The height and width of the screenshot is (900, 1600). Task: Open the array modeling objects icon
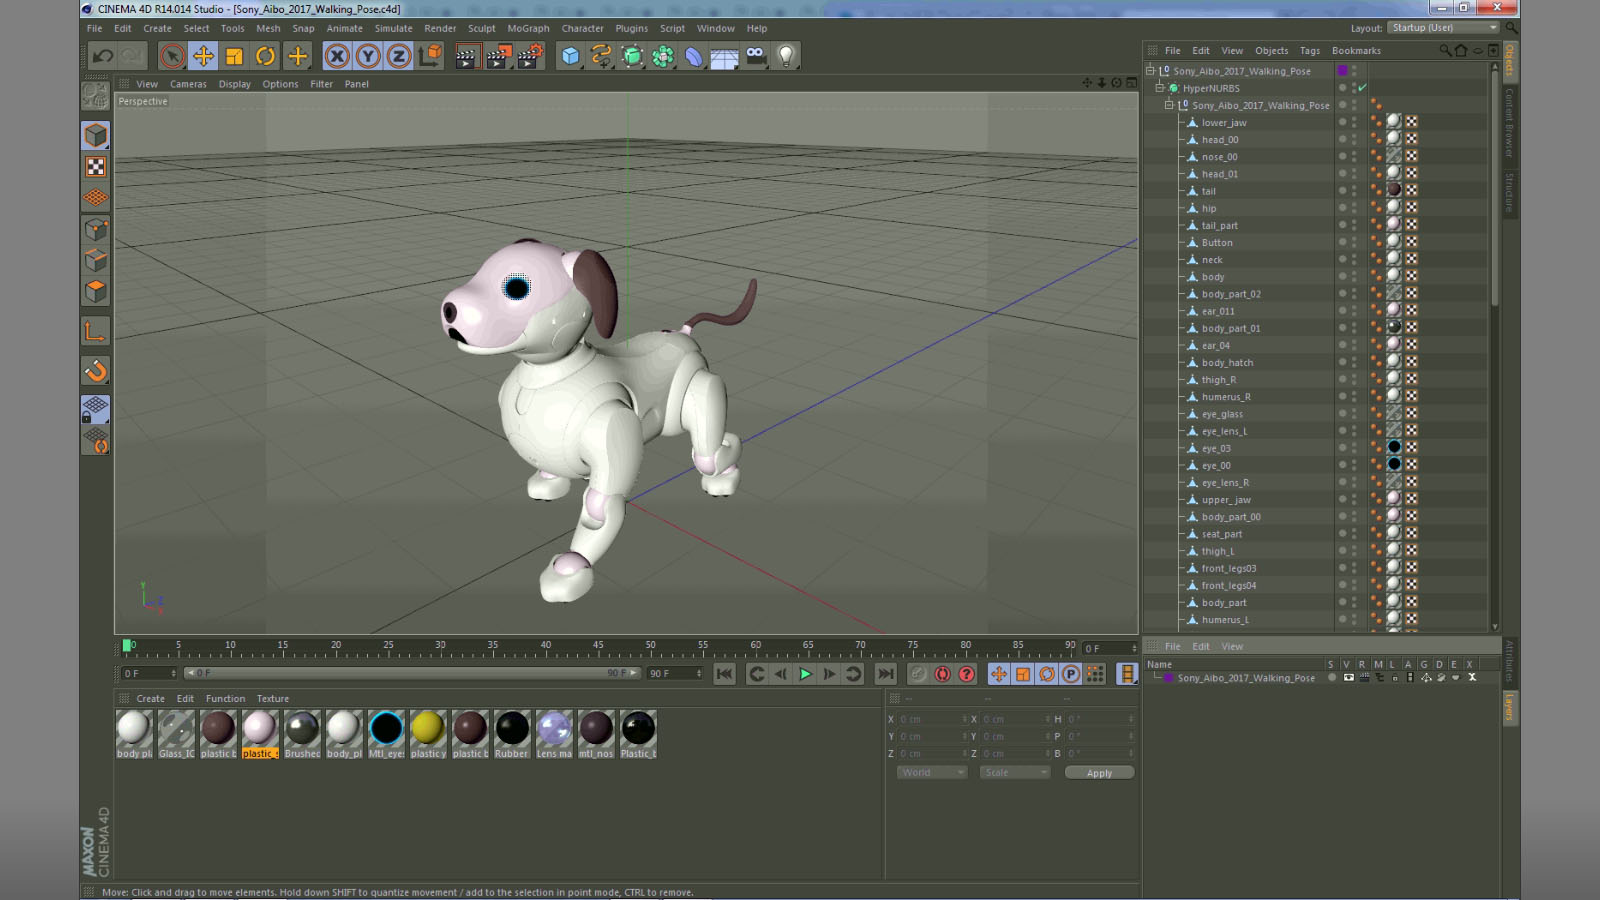click(x=663, y=56)
